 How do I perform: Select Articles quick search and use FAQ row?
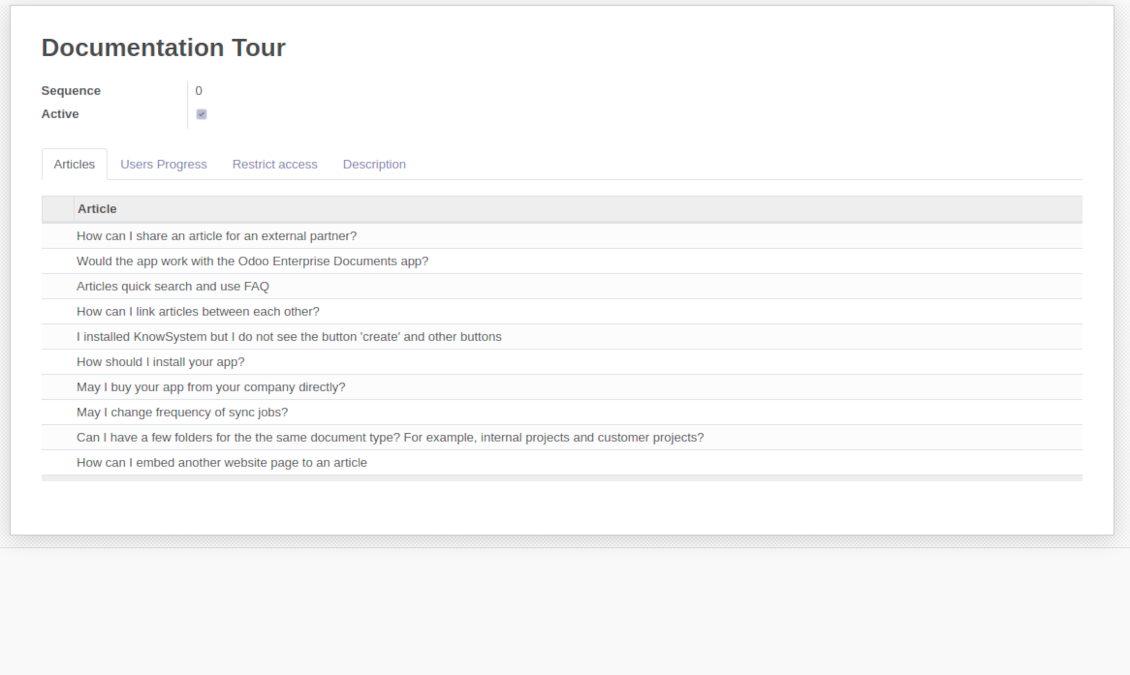[x=562, y=286]
